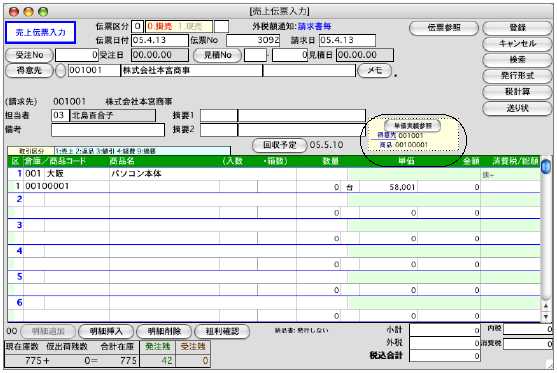The image size is (557, 373).
Task: Click the 送り状 invoice button
Action: coord(517,109)
